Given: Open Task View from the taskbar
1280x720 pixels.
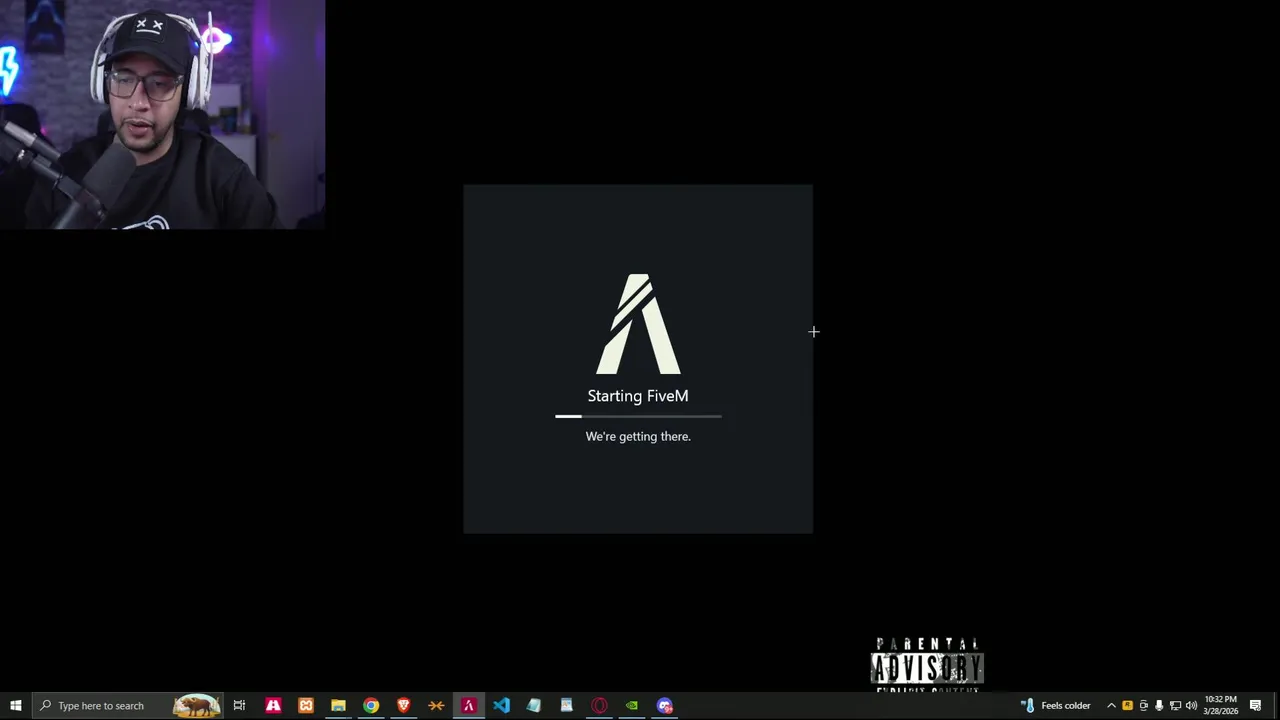Looking at the screenshot, I should pos(239,705).
